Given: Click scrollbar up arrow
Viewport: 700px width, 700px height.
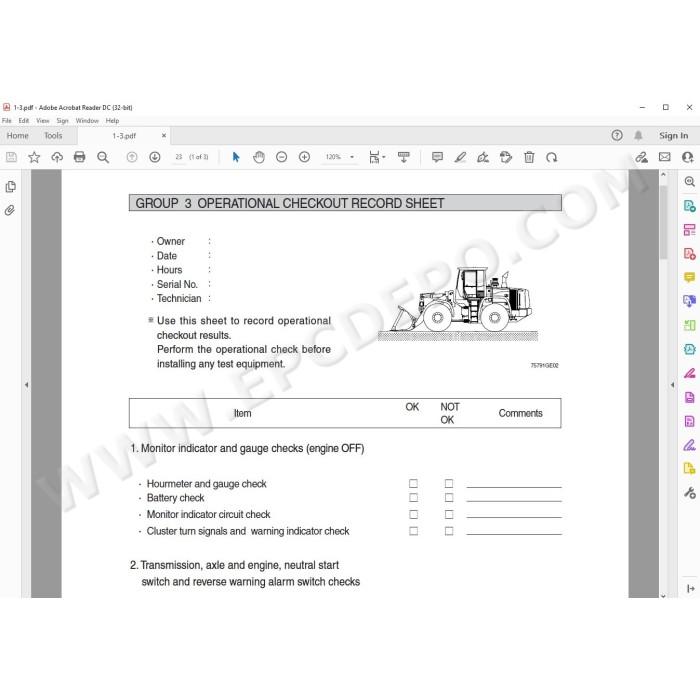Looking at the screenshot, I should tap(663, 175).
